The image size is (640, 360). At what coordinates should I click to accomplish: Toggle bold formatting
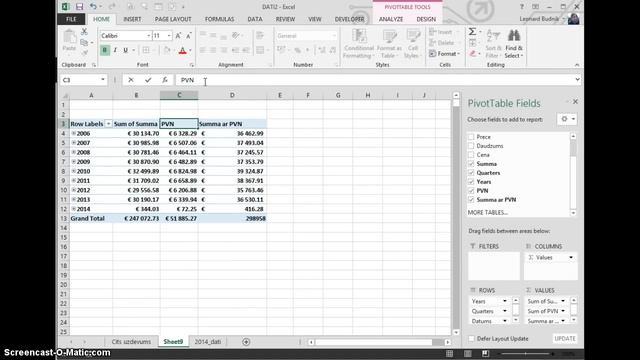(x=105, y=50)
